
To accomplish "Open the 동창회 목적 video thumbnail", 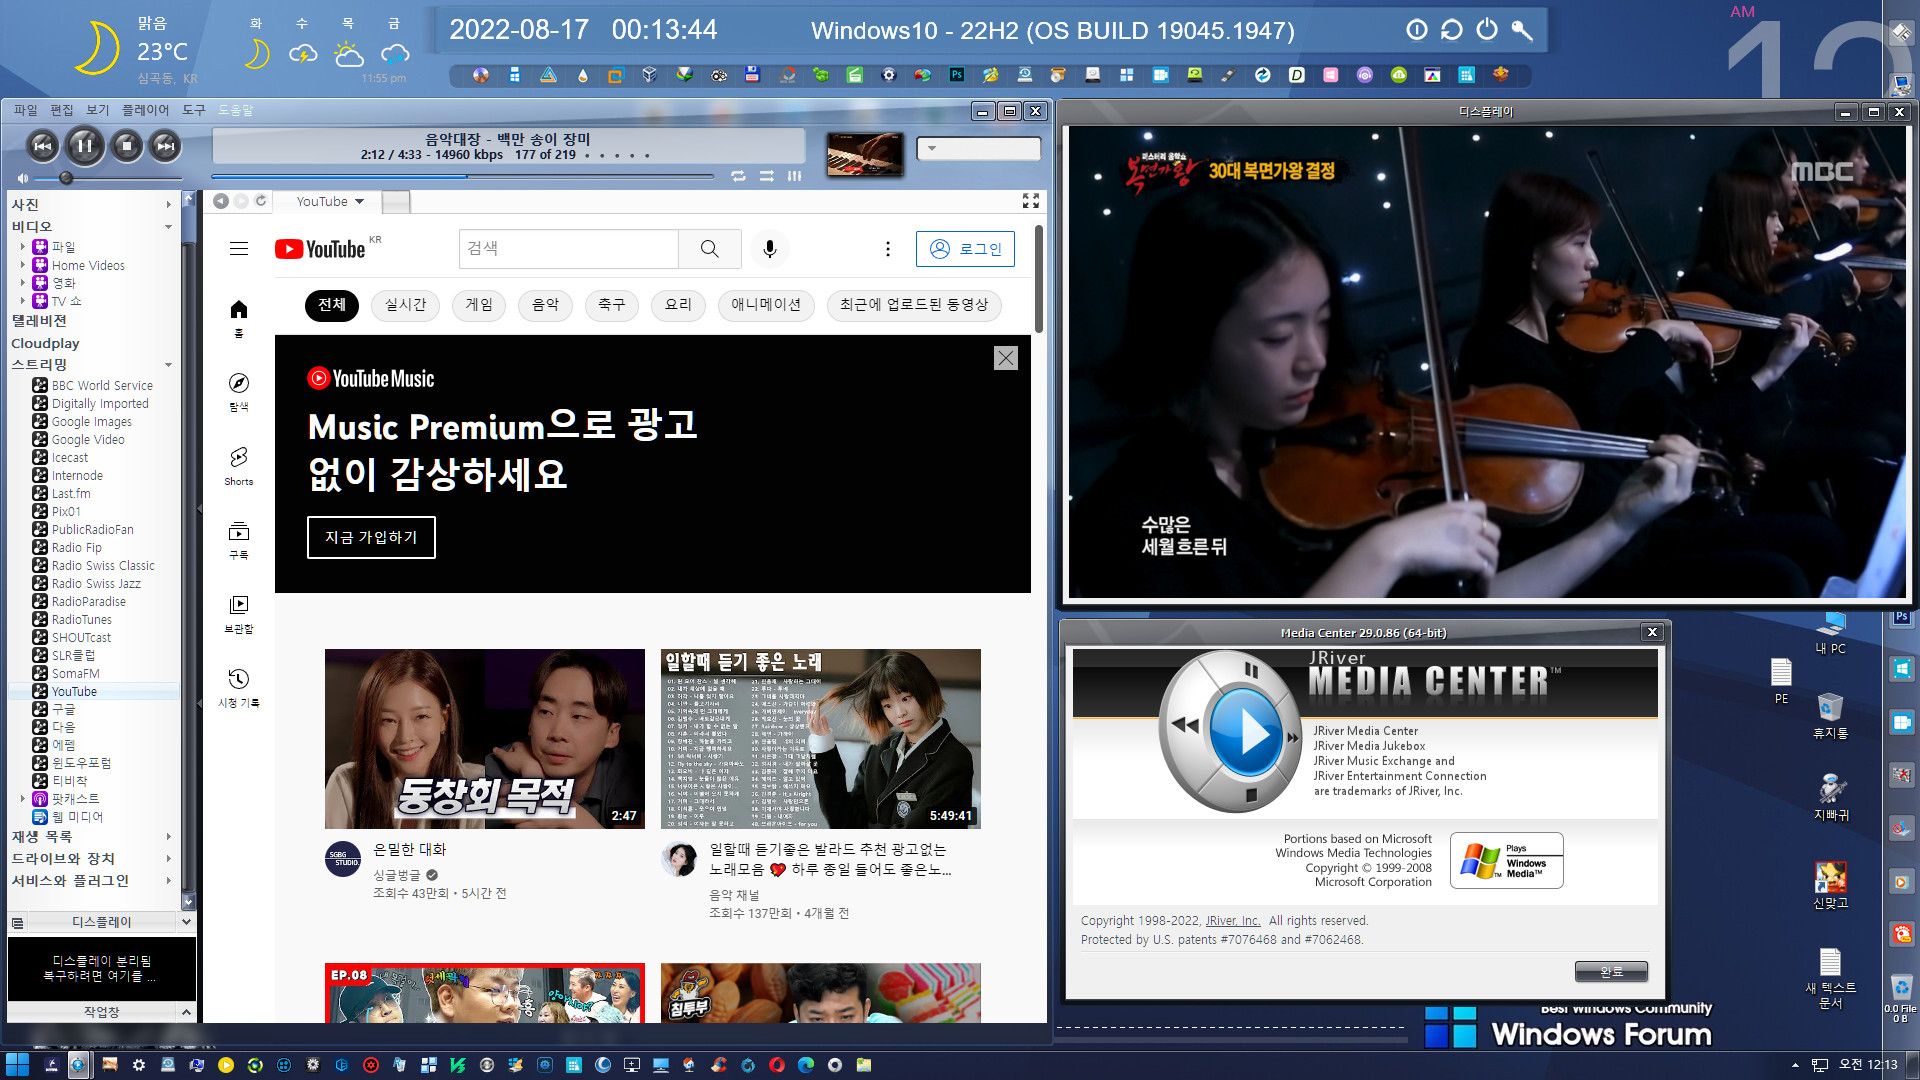I will [485, 739].
